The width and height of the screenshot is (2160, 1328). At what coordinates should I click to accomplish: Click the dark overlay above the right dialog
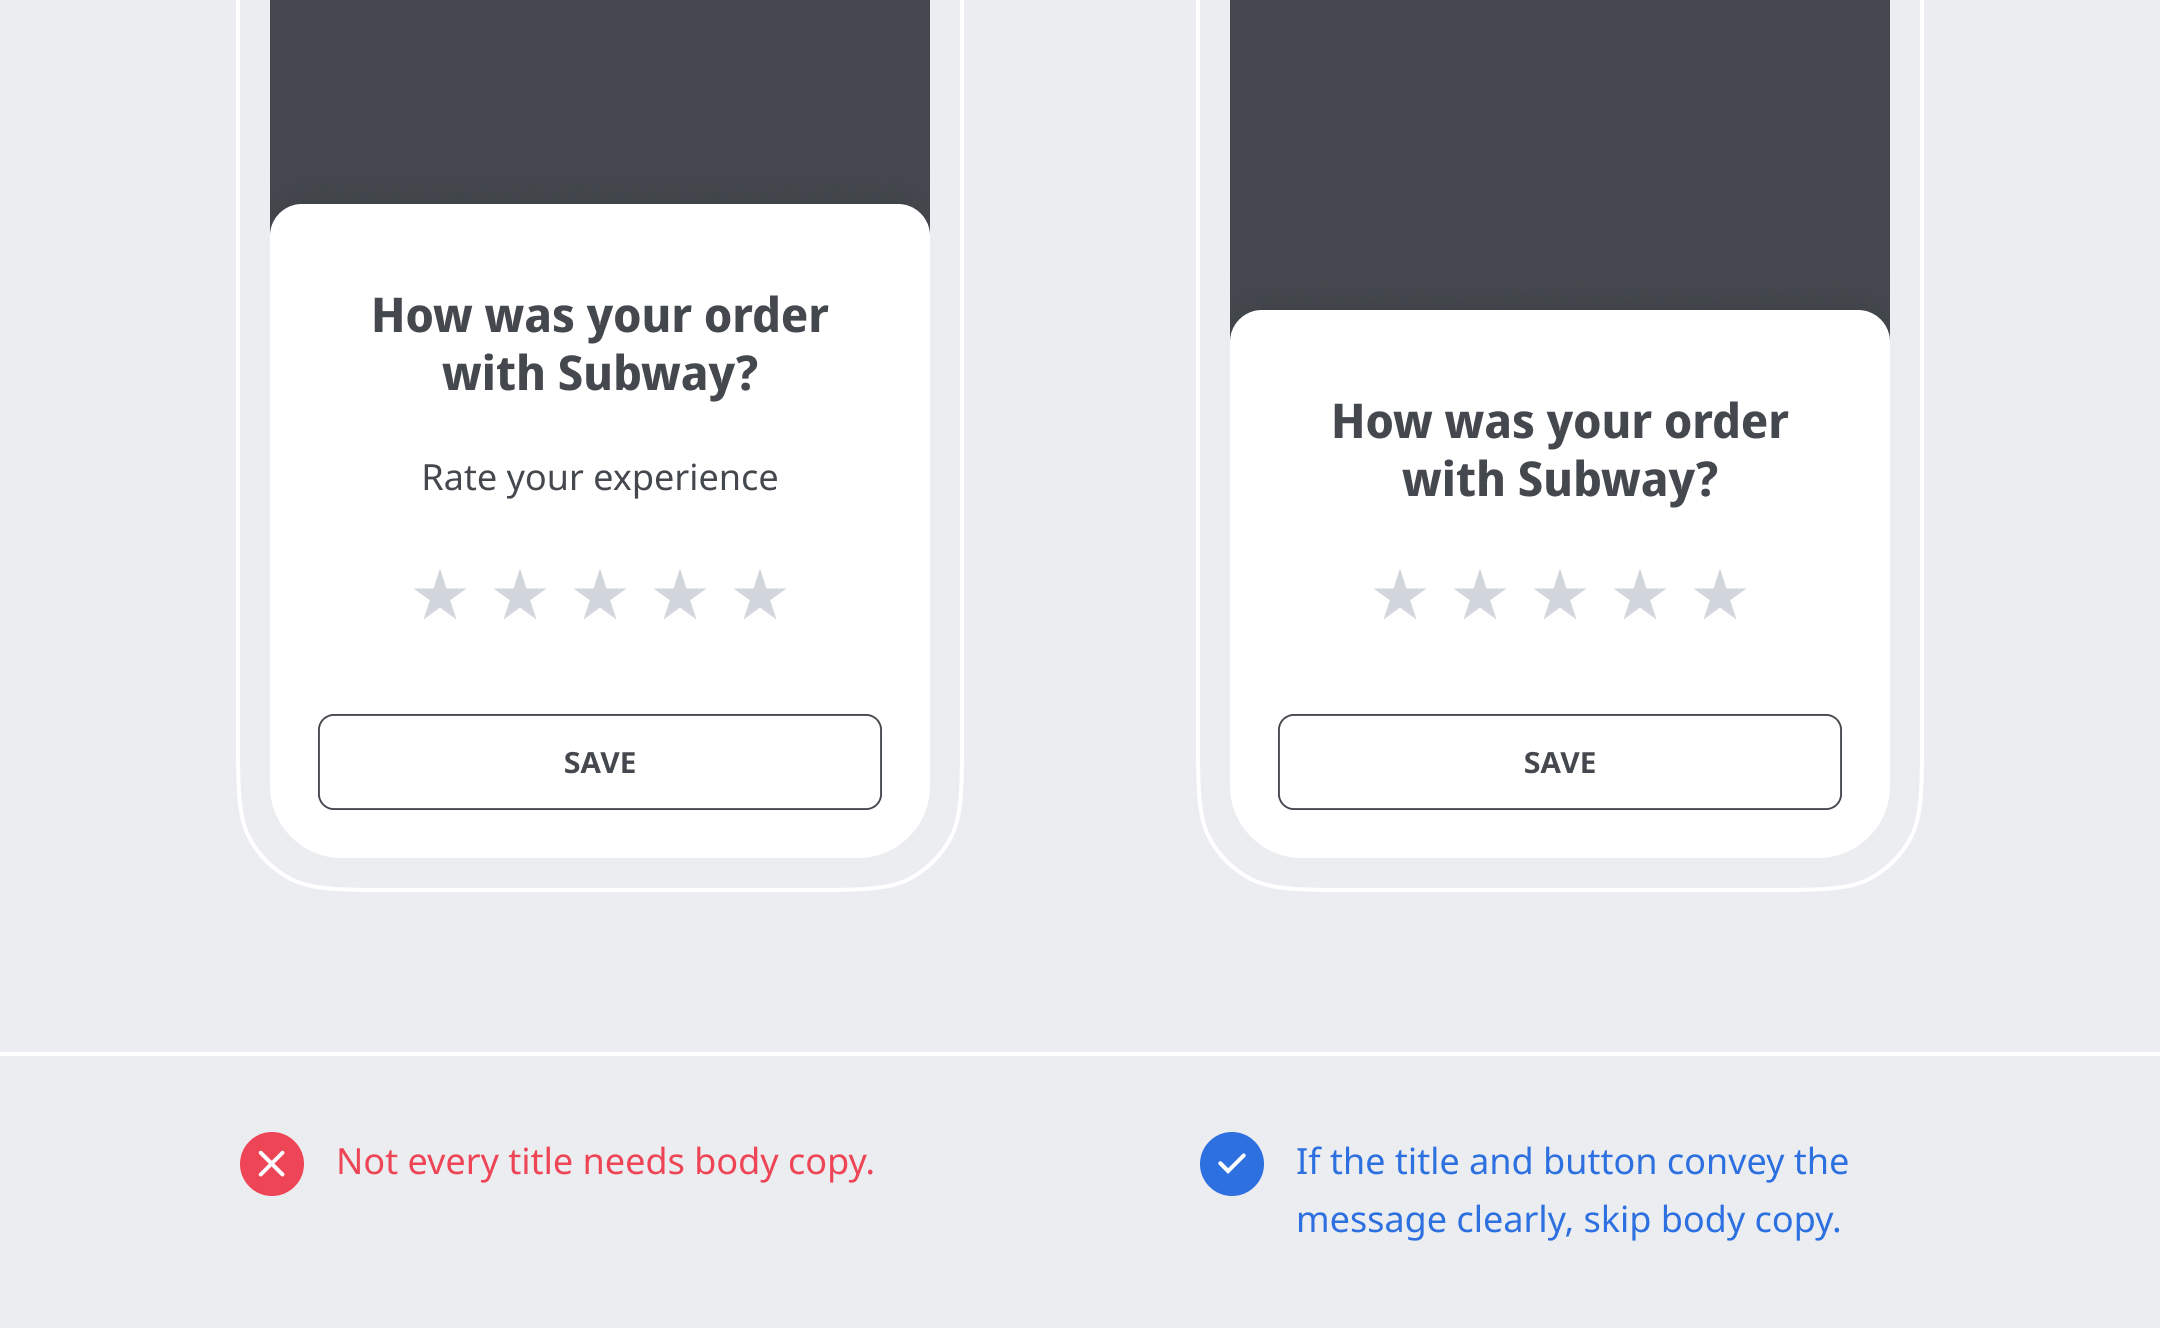tap(1560, 150)
